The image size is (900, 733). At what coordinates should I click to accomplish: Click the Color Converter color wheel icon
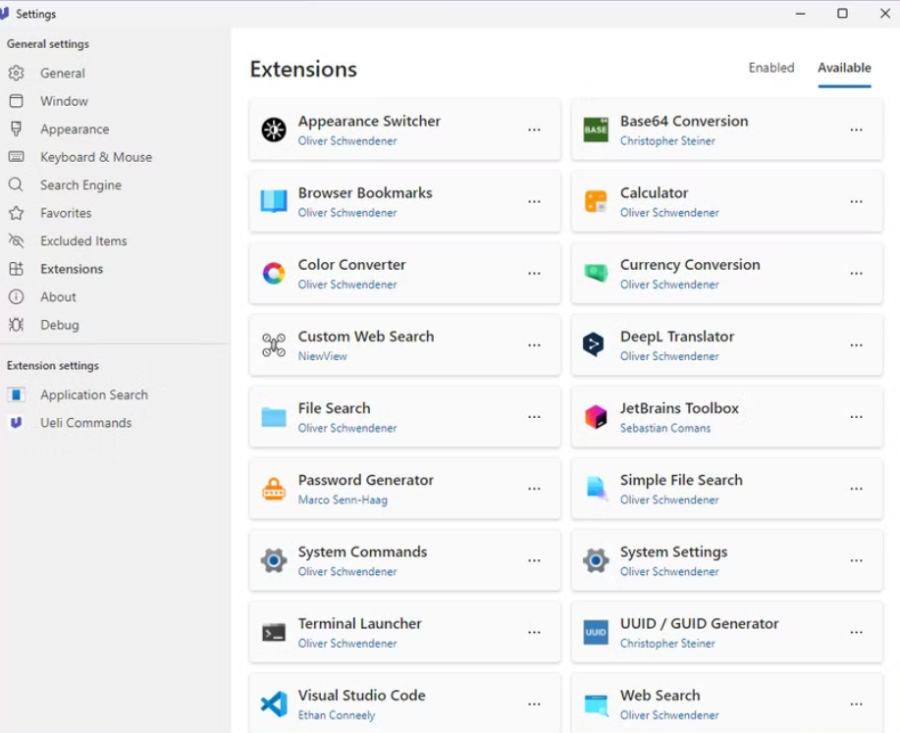[273, 274]
